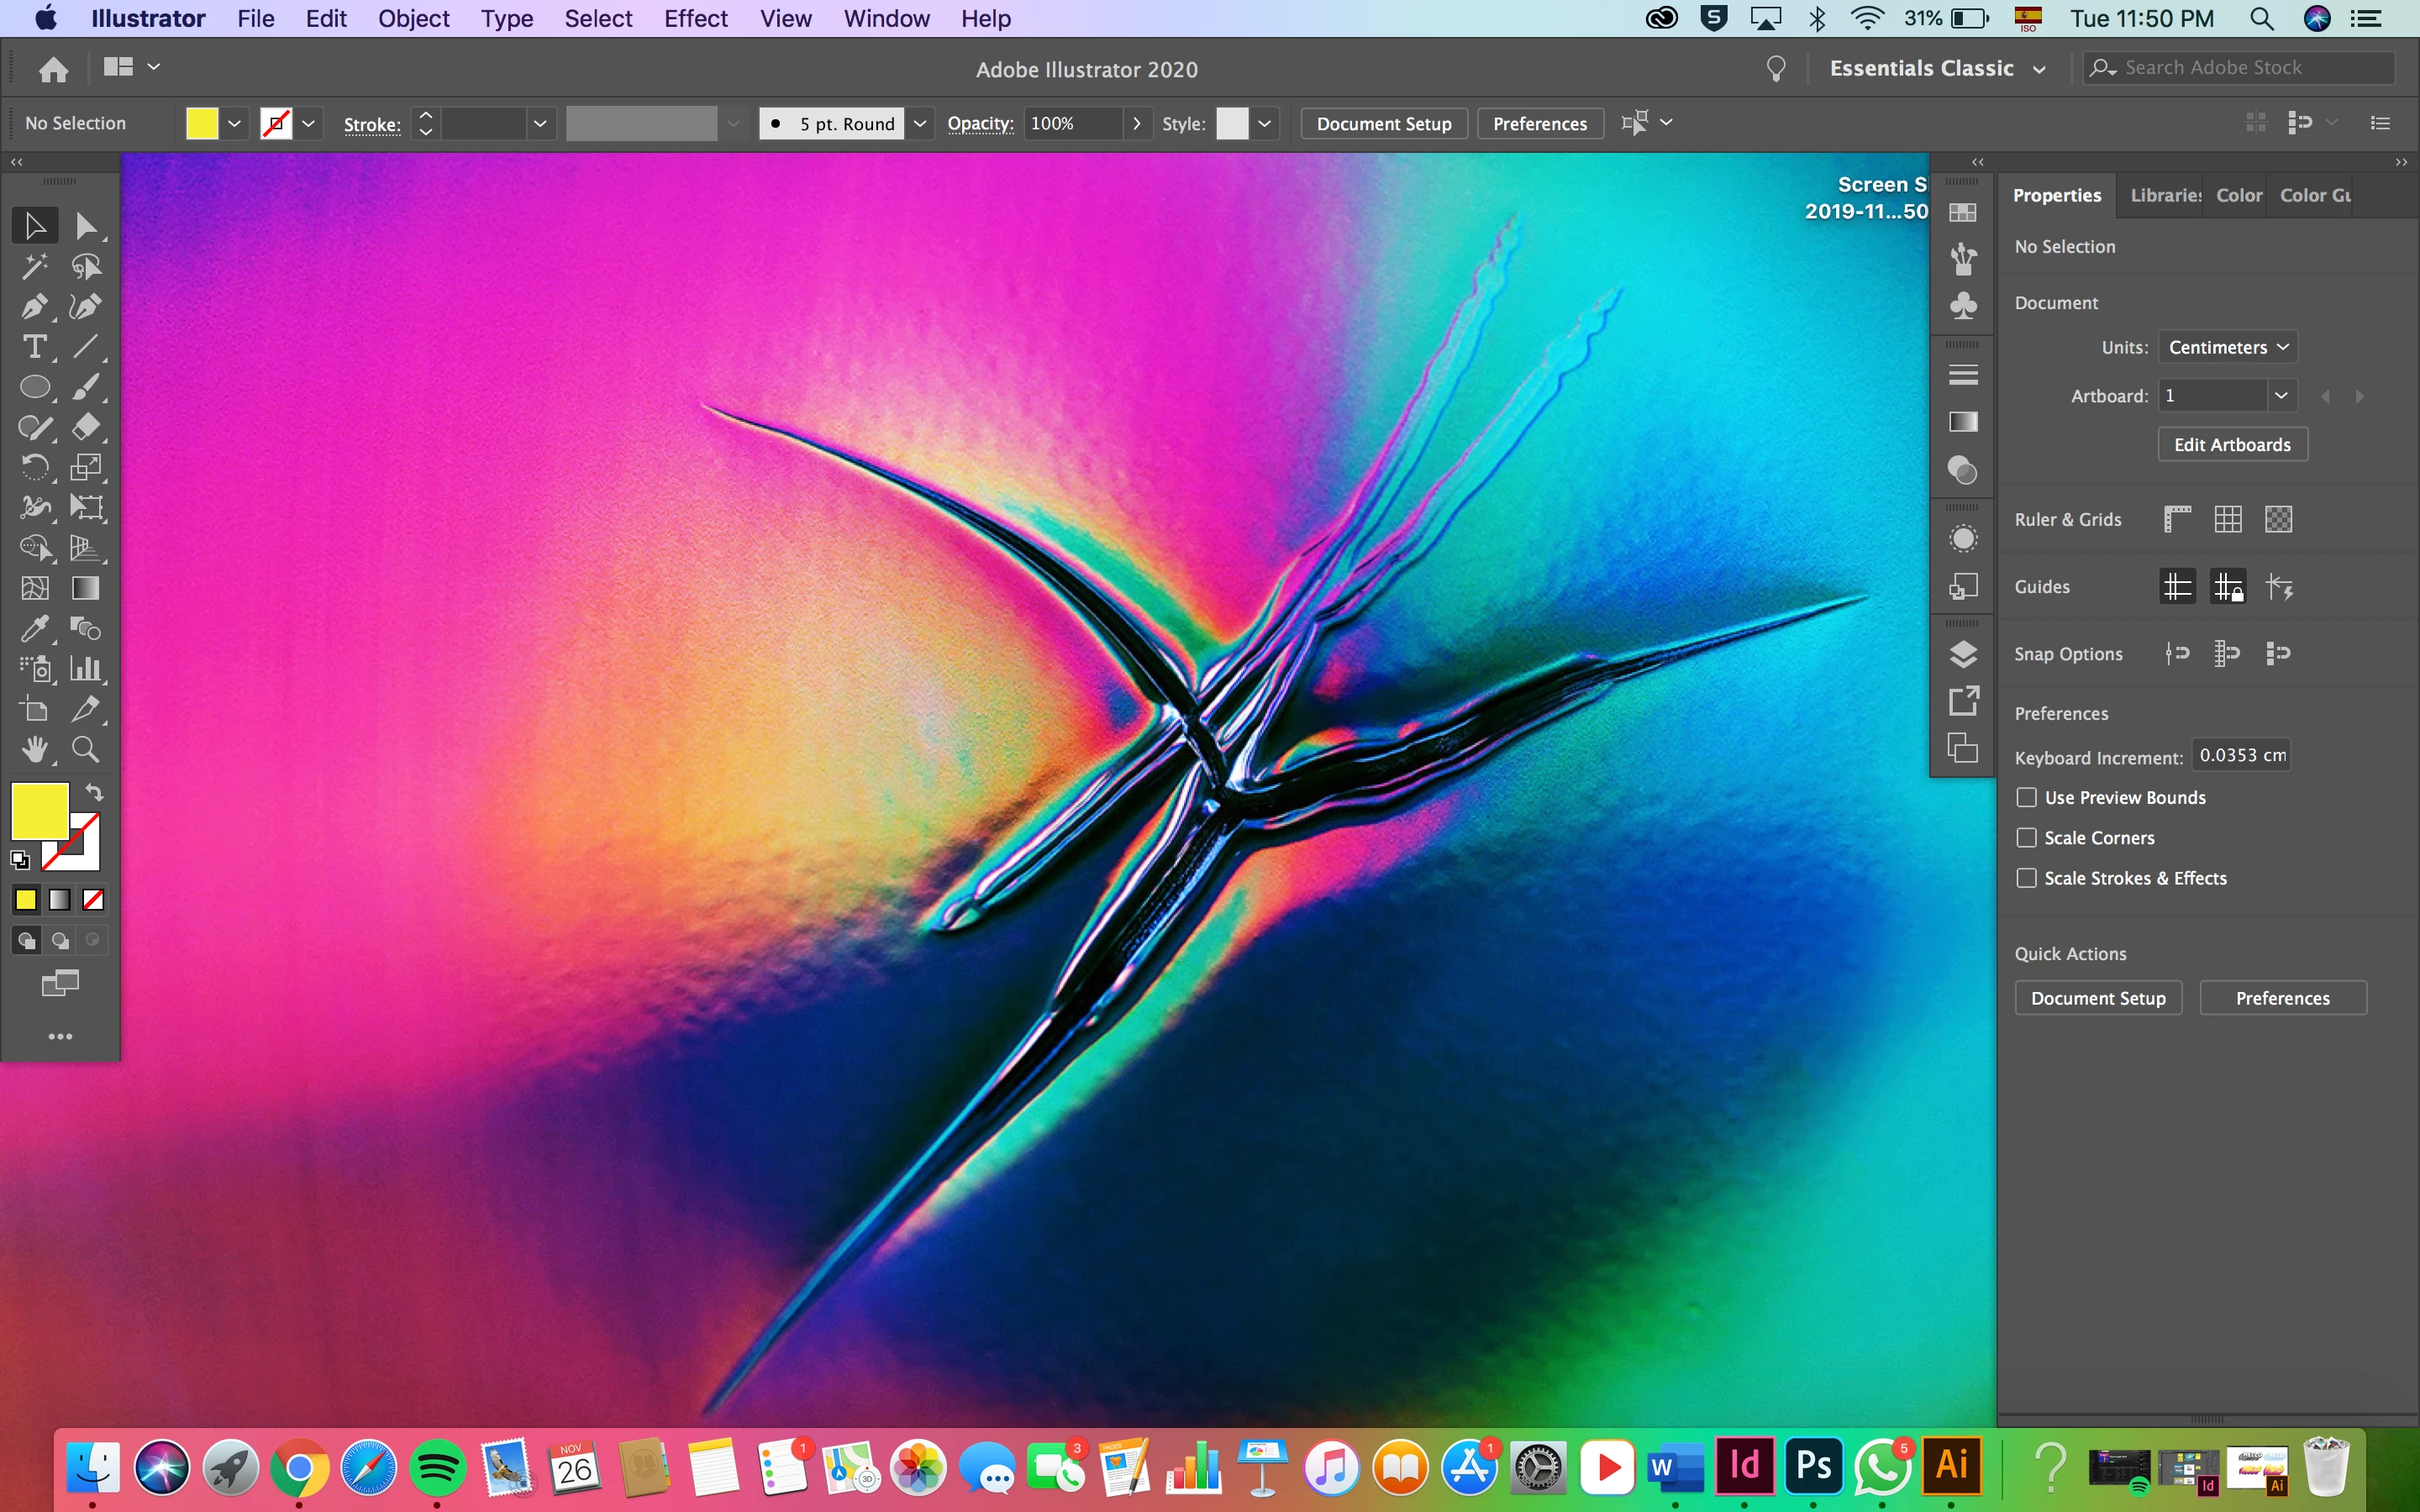The image size is (2420, 1512).
Task: Open the 5 pt. Round brush dropdown
Action: tap(920, 123)
